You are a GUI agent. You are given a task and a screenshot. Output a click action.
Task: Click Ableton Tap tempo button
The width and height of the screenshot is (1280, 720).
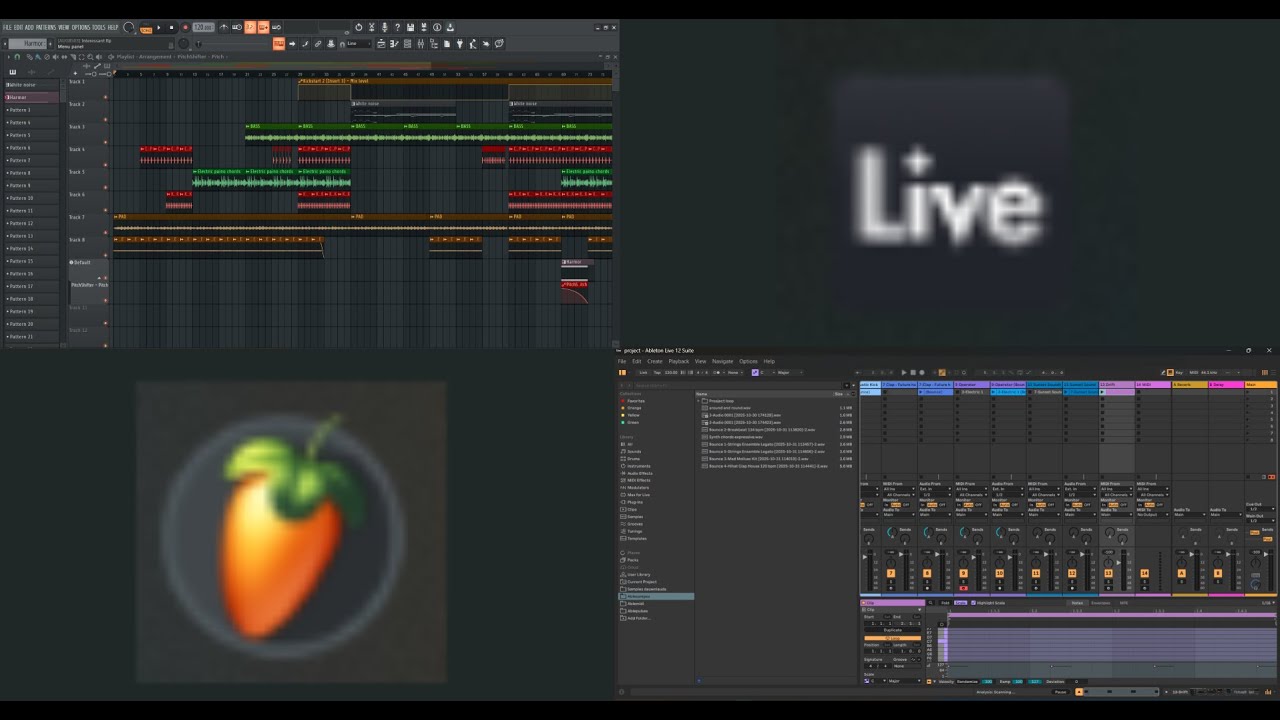click(x=657, y=372)
